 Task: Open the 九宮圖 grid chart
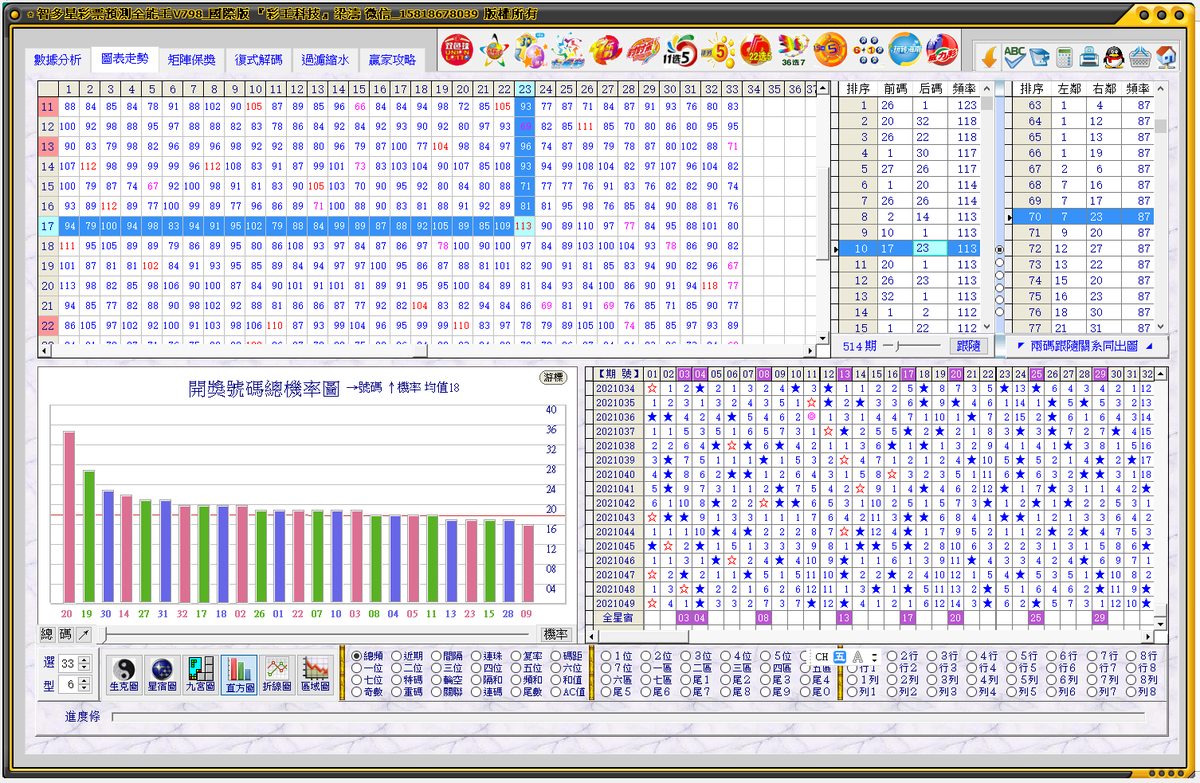pos(200,675)
